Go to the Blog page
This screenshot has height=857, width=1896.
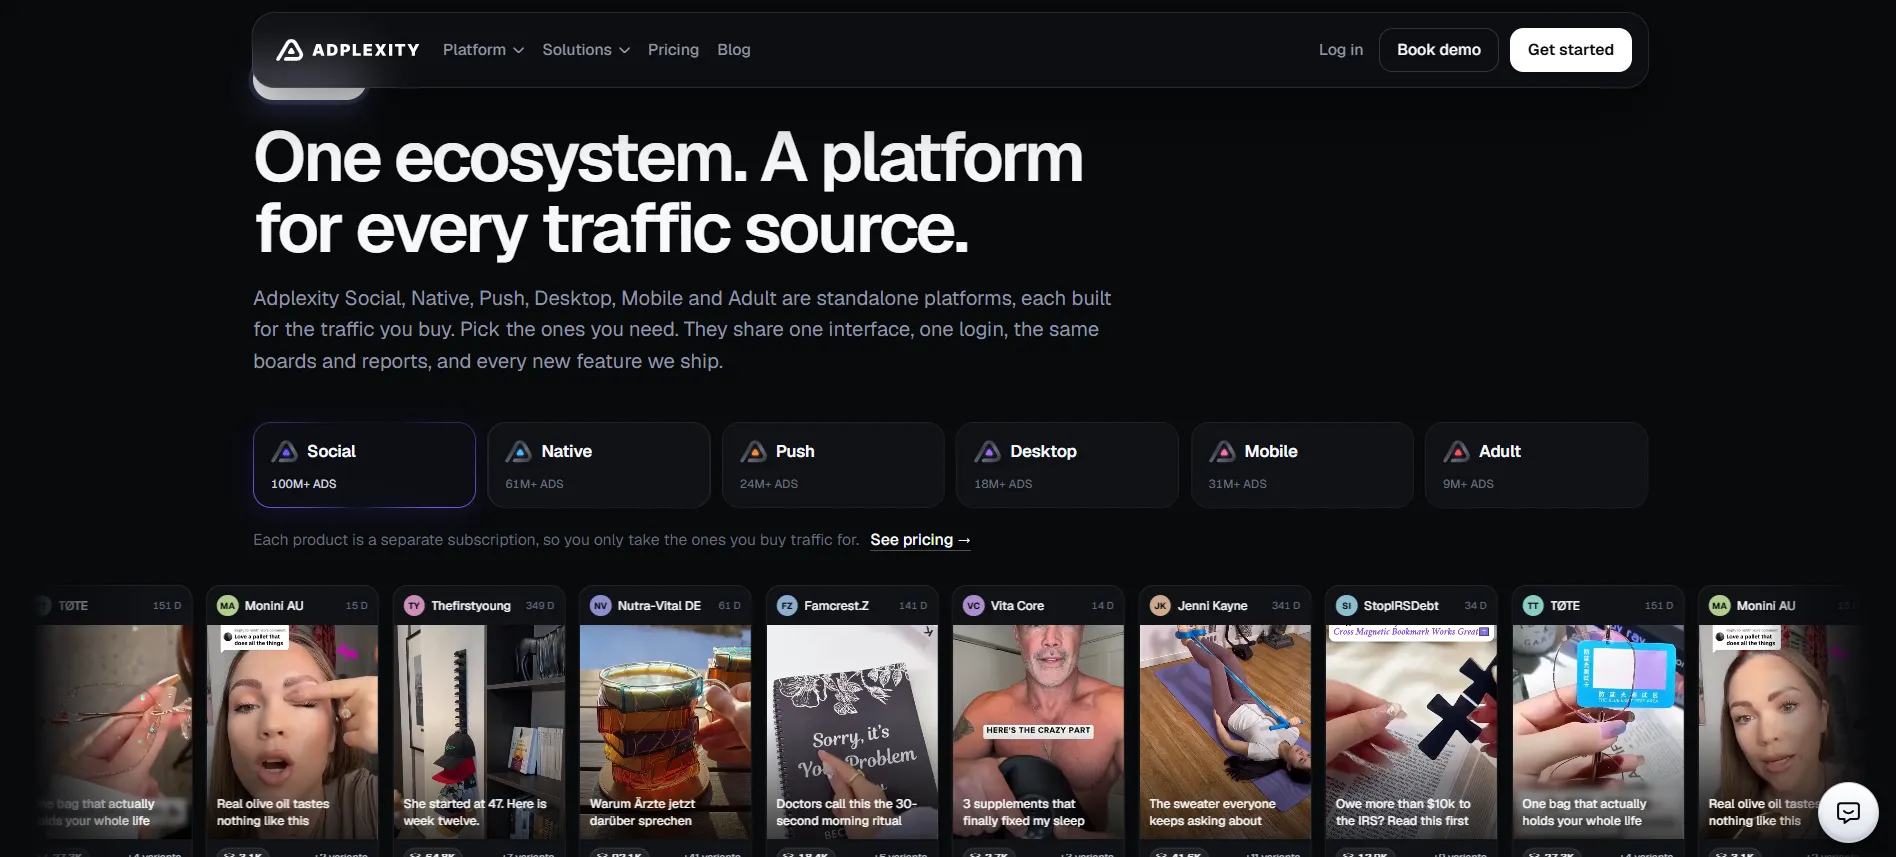point(734,50)
